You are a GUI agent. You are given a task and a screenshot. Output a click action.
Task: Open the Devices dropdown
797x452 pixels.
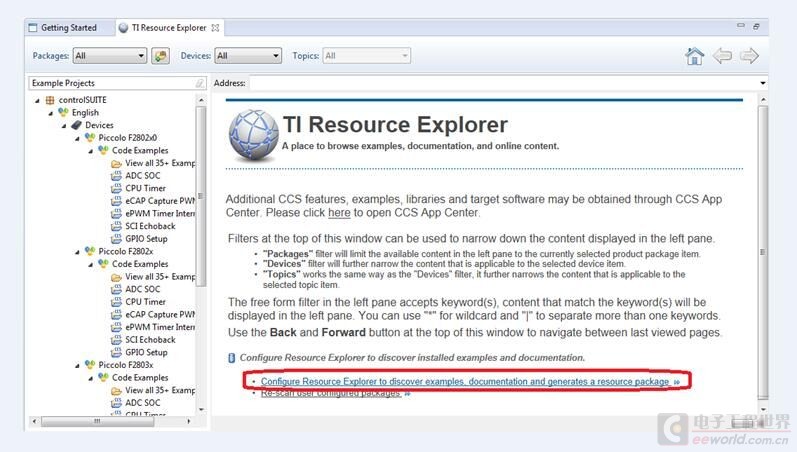248,55
